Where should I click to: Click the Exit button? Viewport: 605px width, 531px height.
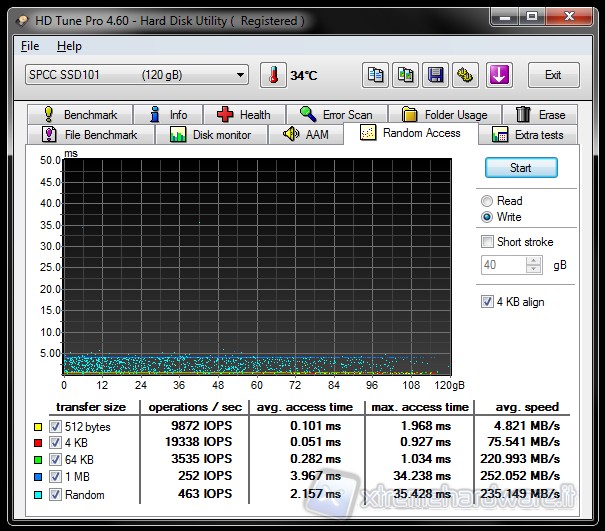coord(553,75)
